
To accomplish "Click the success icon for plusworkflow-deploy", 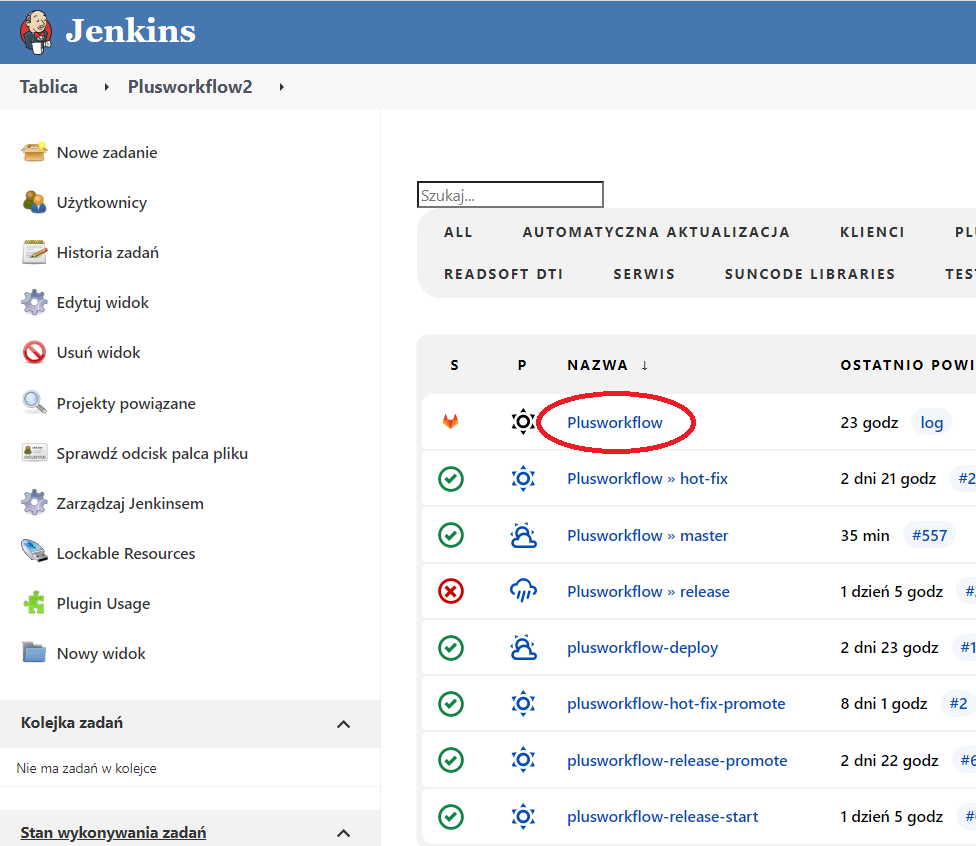I will [x=451, y=647].
